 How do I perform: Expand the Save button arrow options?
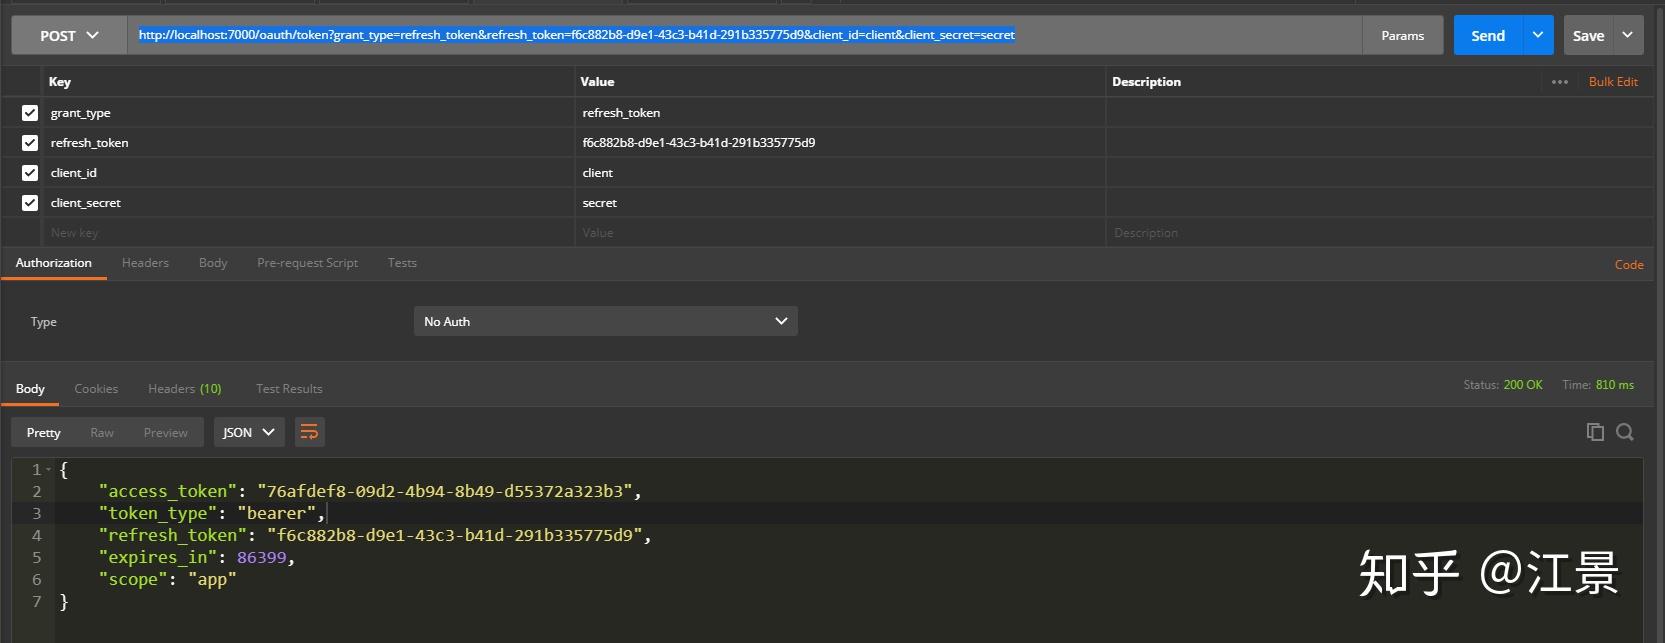[x=1628, y=35]
